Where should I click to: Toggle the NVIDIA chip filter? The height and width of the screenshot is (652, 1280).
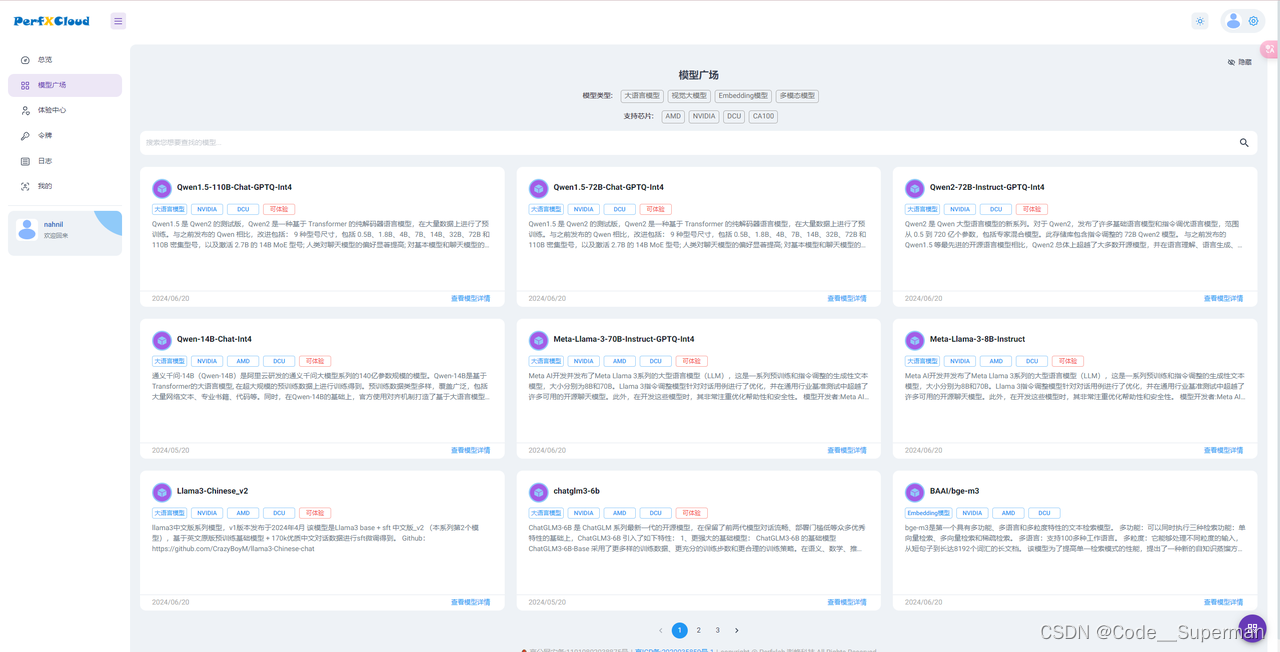pyautogui.click(x=704, y=116)
